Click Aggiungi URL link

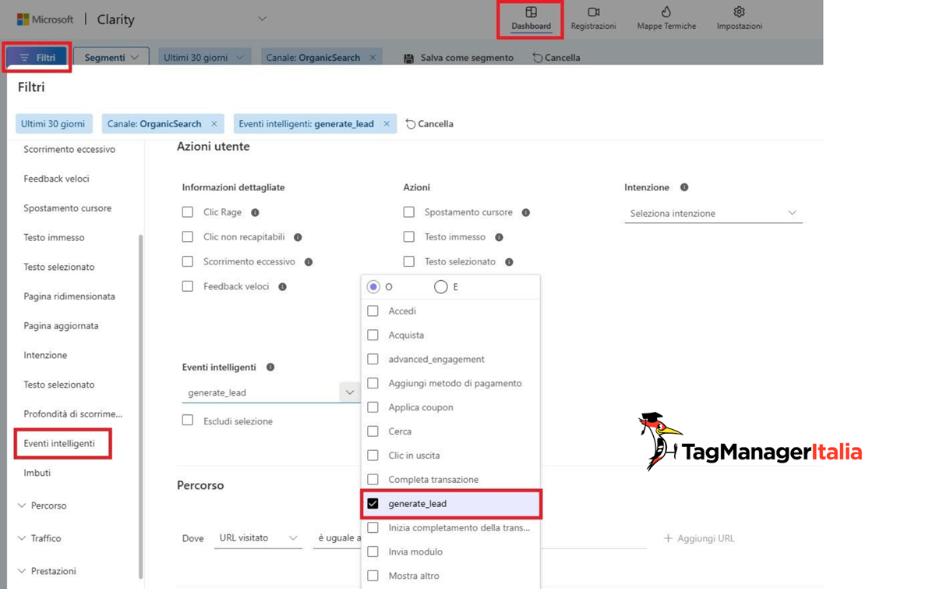[699, 538]
